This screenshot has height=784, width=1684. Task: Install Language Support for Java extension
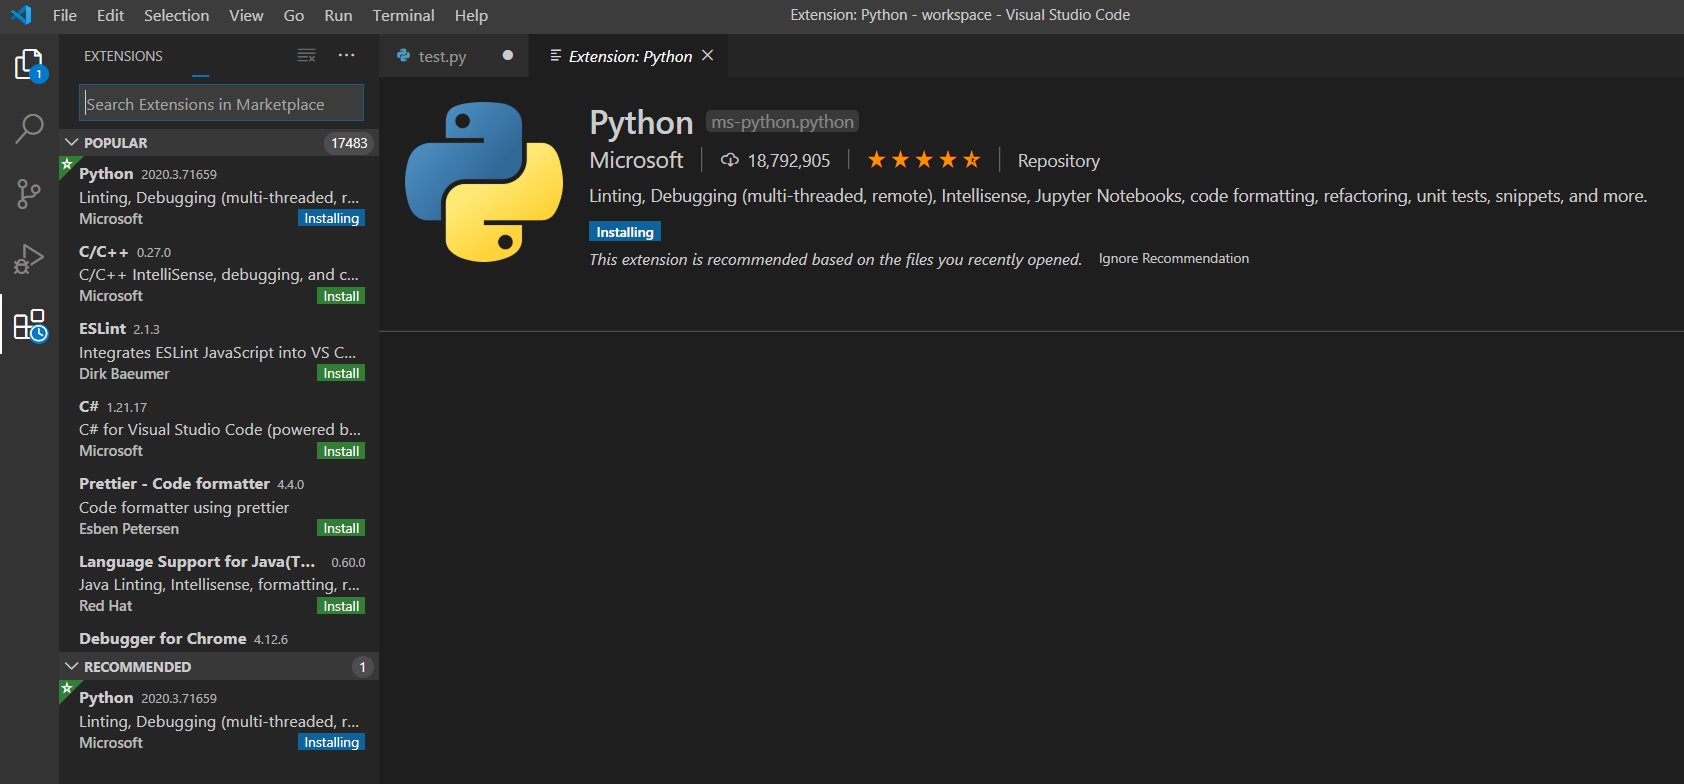pyautogui.click(x=341, y=606)
